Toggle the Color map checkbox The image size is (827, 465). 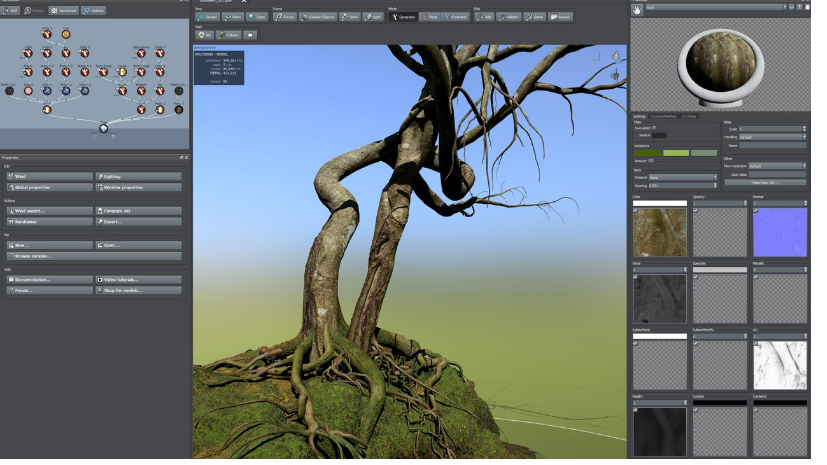tap(636, 210)
